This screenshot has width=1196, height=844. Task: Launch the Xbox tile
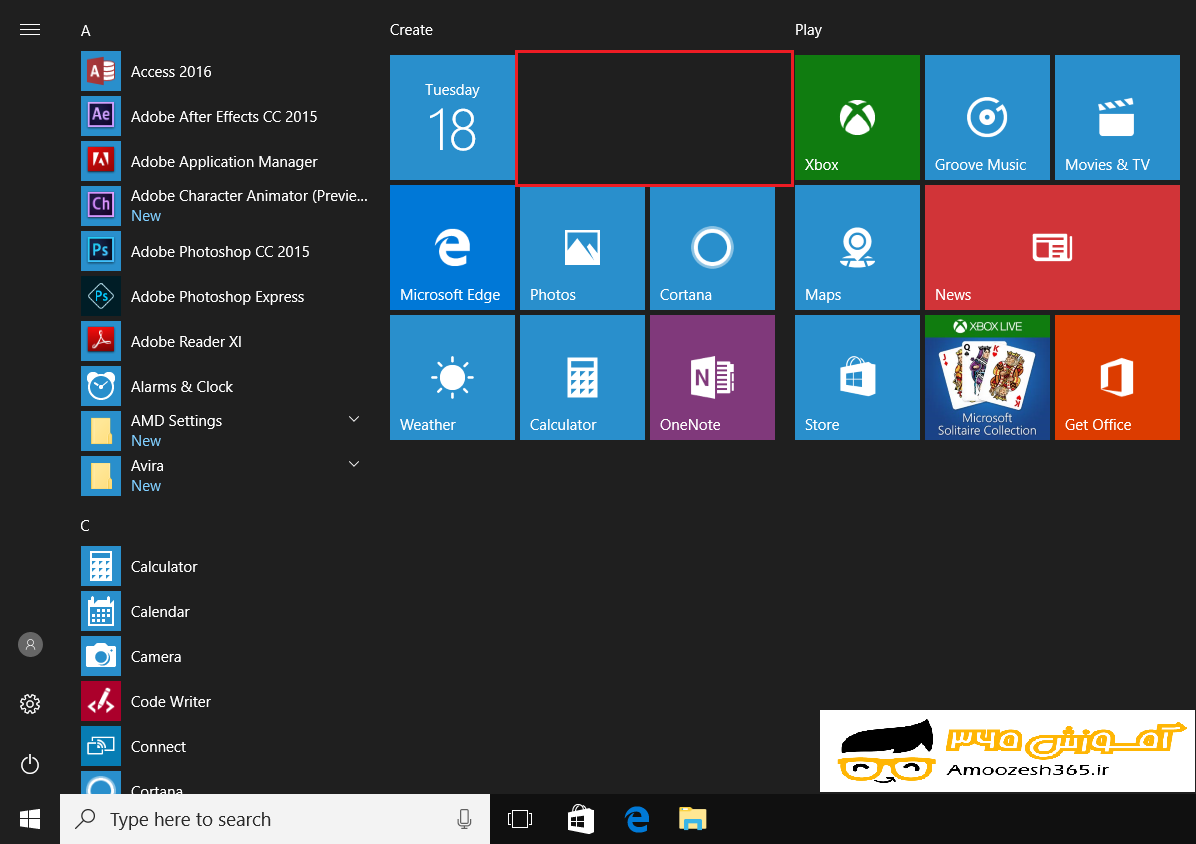point(857,117)
